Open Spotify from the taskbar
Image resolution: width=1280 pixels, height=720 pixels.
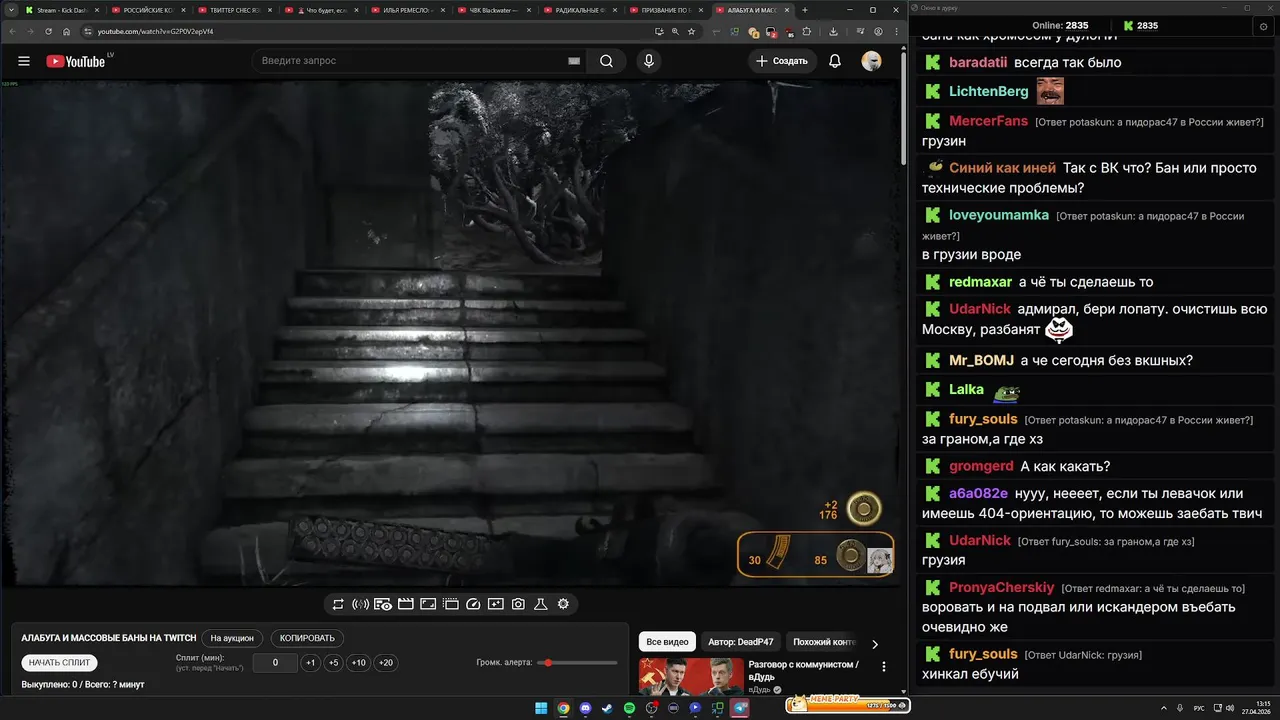pyautogui.click(x=629, y=708)
